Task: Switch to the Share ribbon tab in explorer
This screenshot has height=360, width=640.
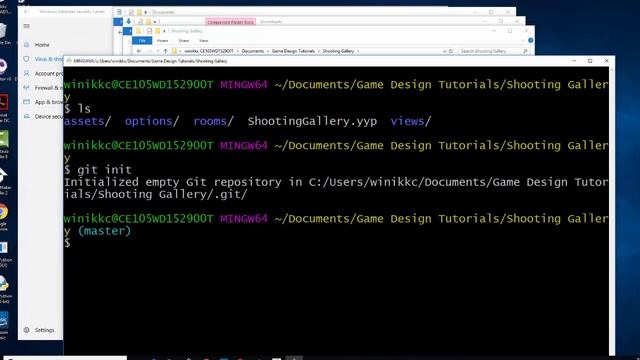Action: (x=184, y=41)
